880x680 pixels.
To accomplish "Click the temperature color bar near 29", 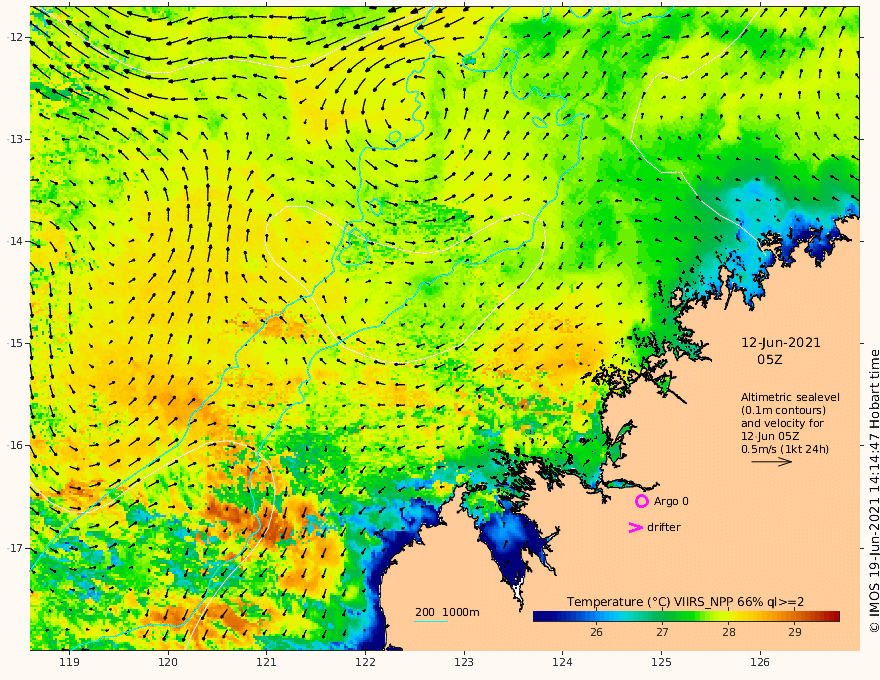I will 795,617.
